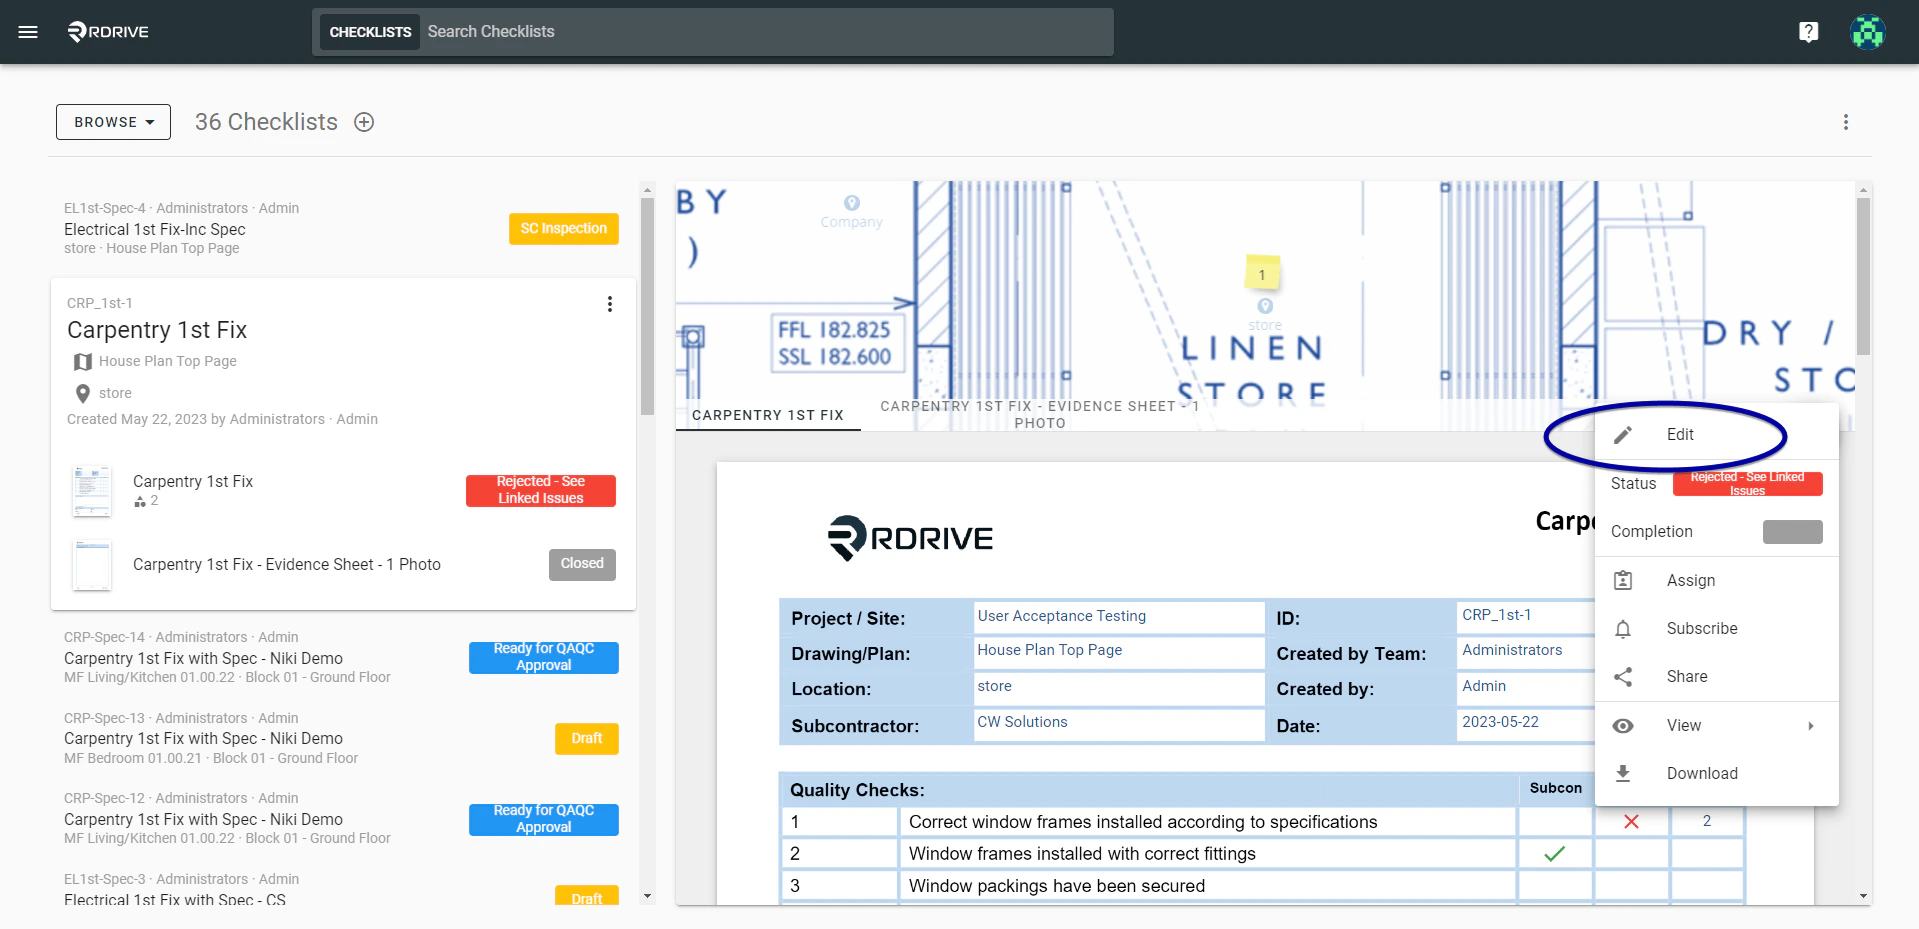Click the CRP_1st-1 ID value in form

pyautogui.click(x=1496, y=615)
